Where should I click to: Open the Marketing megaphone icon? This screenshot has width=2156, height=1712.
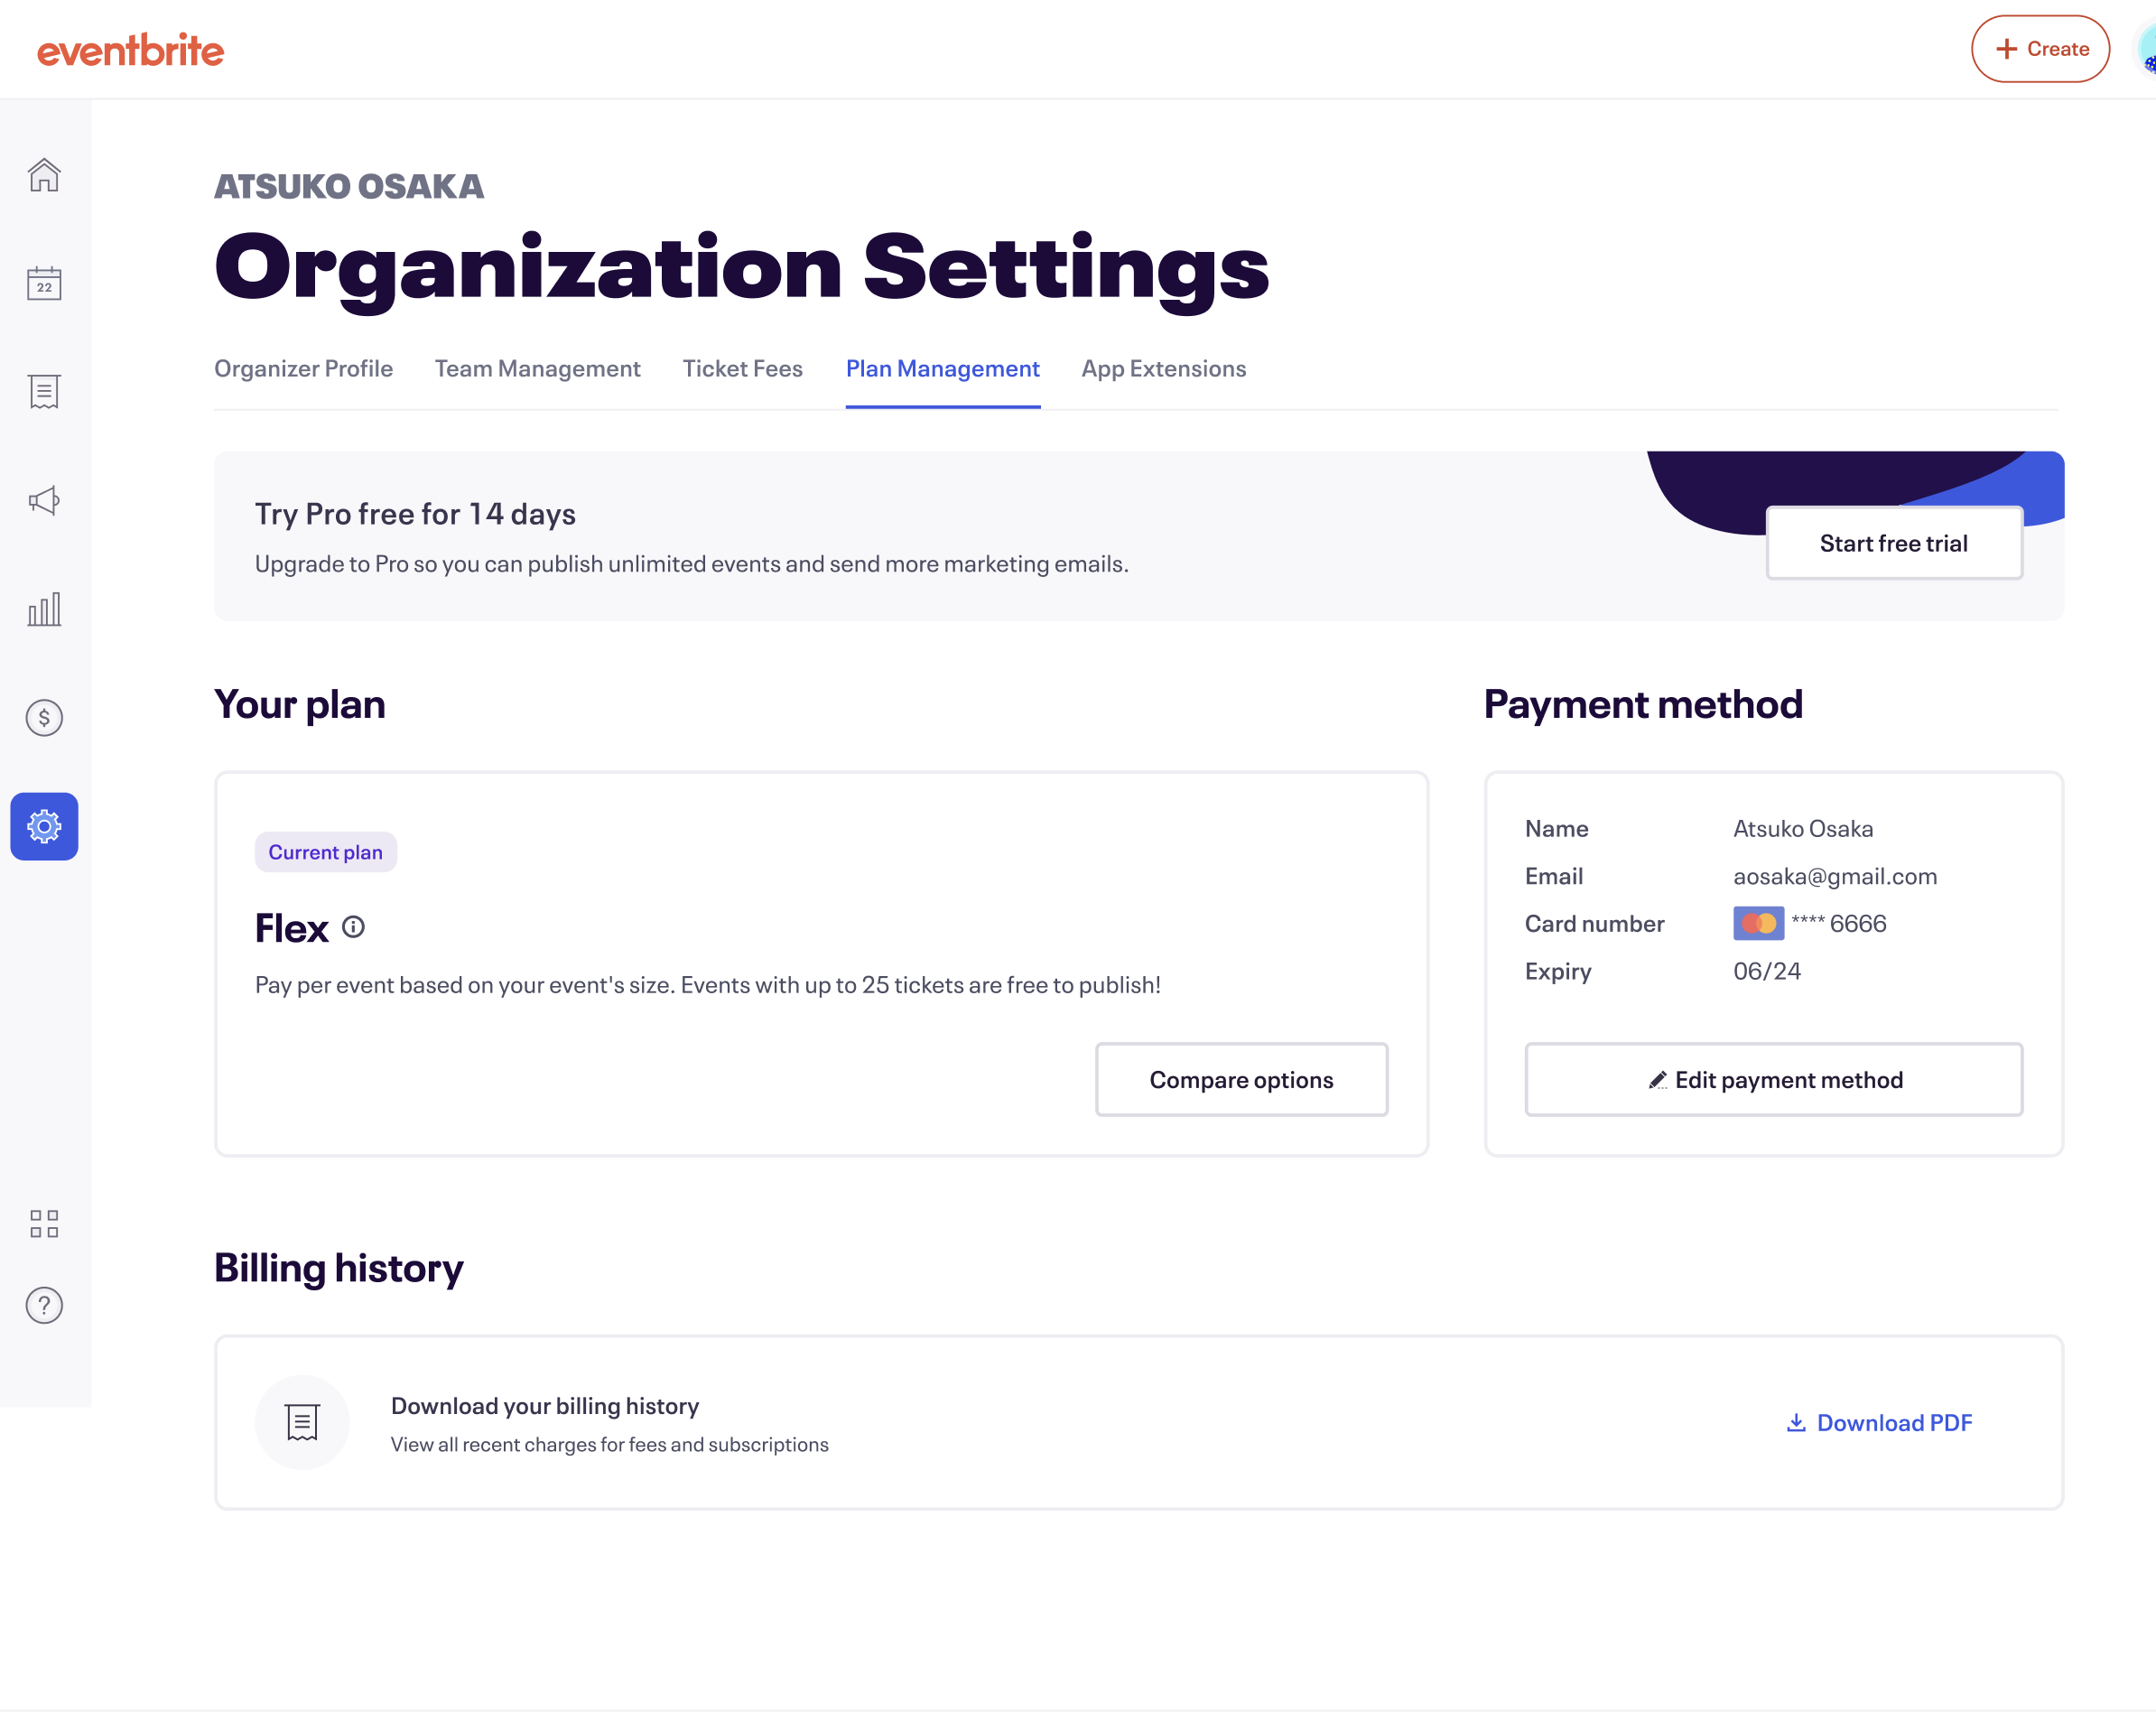(x=44, y=500)
